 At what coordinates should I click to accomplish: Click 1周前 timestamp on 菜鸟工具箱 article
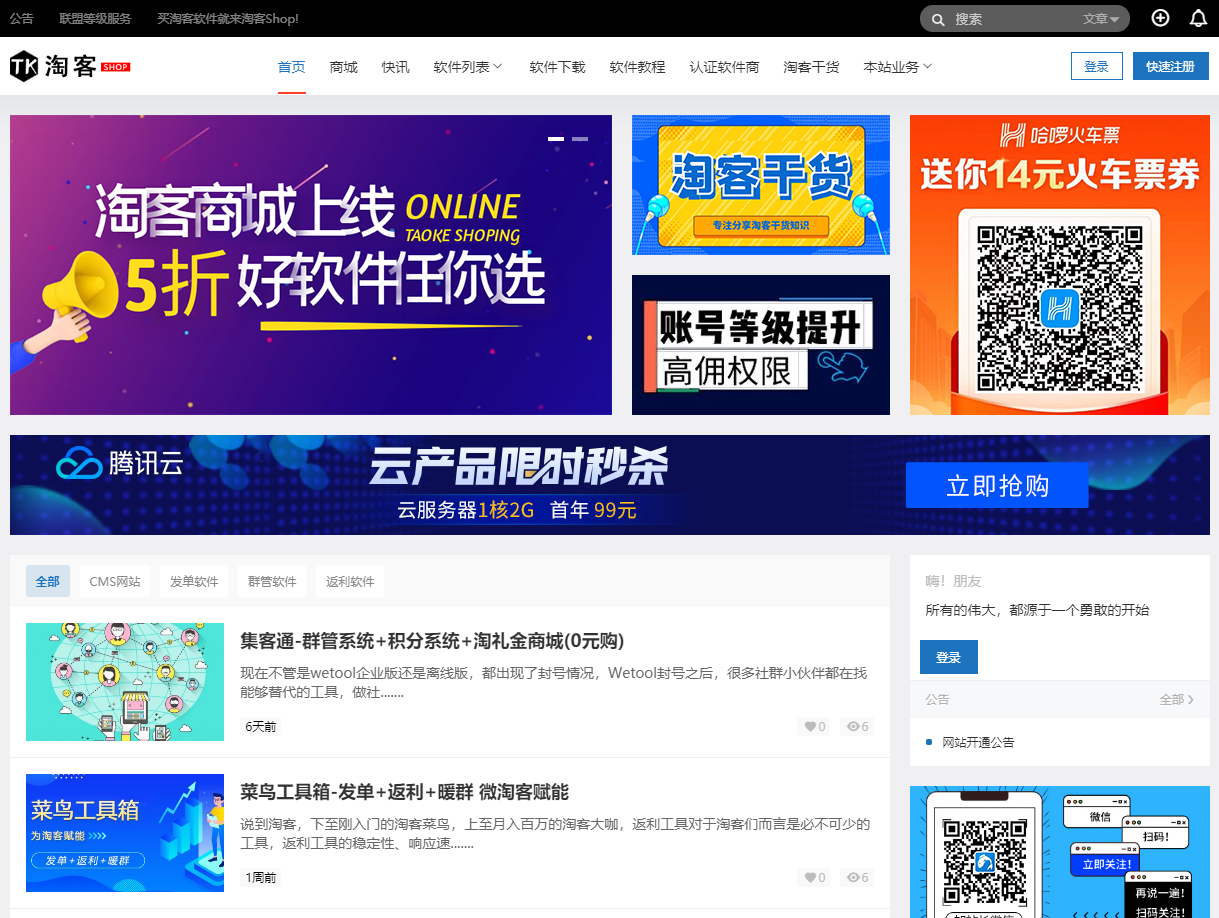pos(261,878)
